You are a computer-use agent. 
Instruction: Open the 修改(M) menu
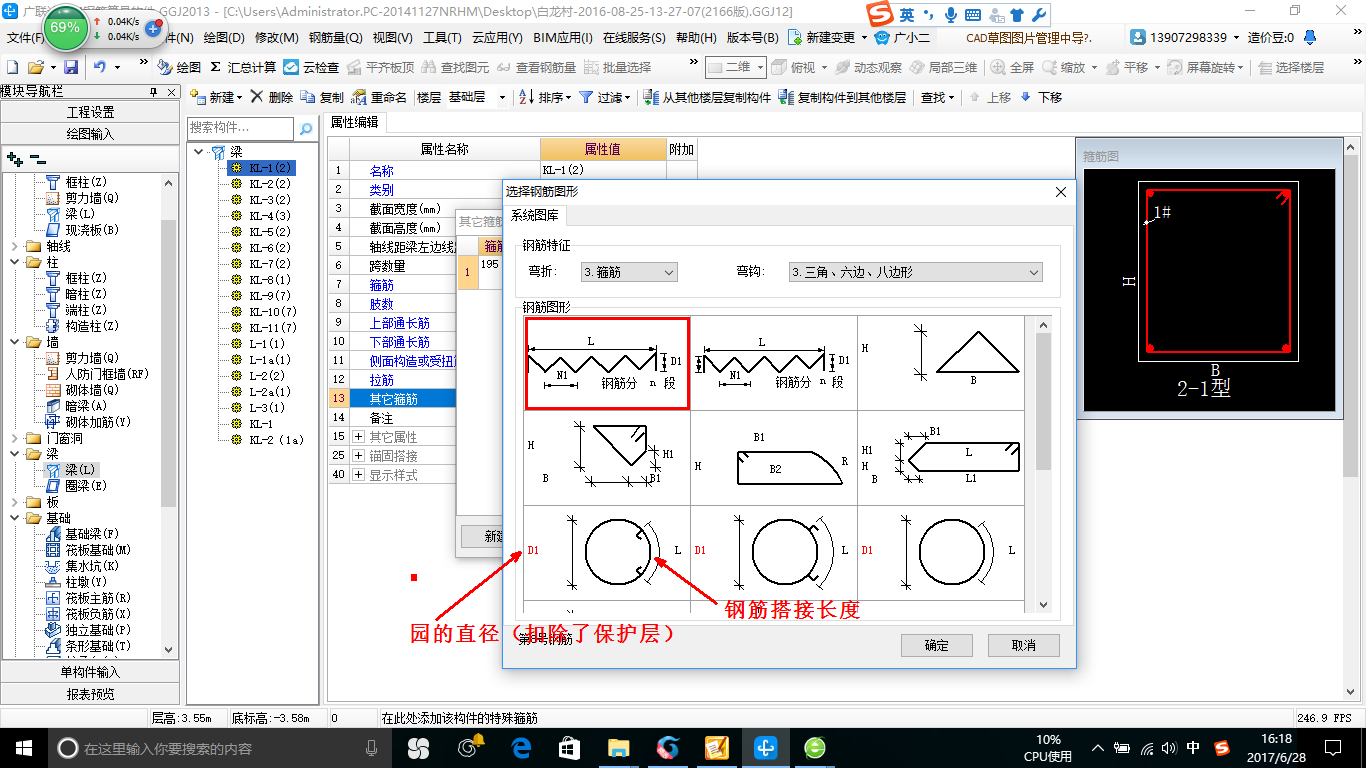(x=277, y=38)
